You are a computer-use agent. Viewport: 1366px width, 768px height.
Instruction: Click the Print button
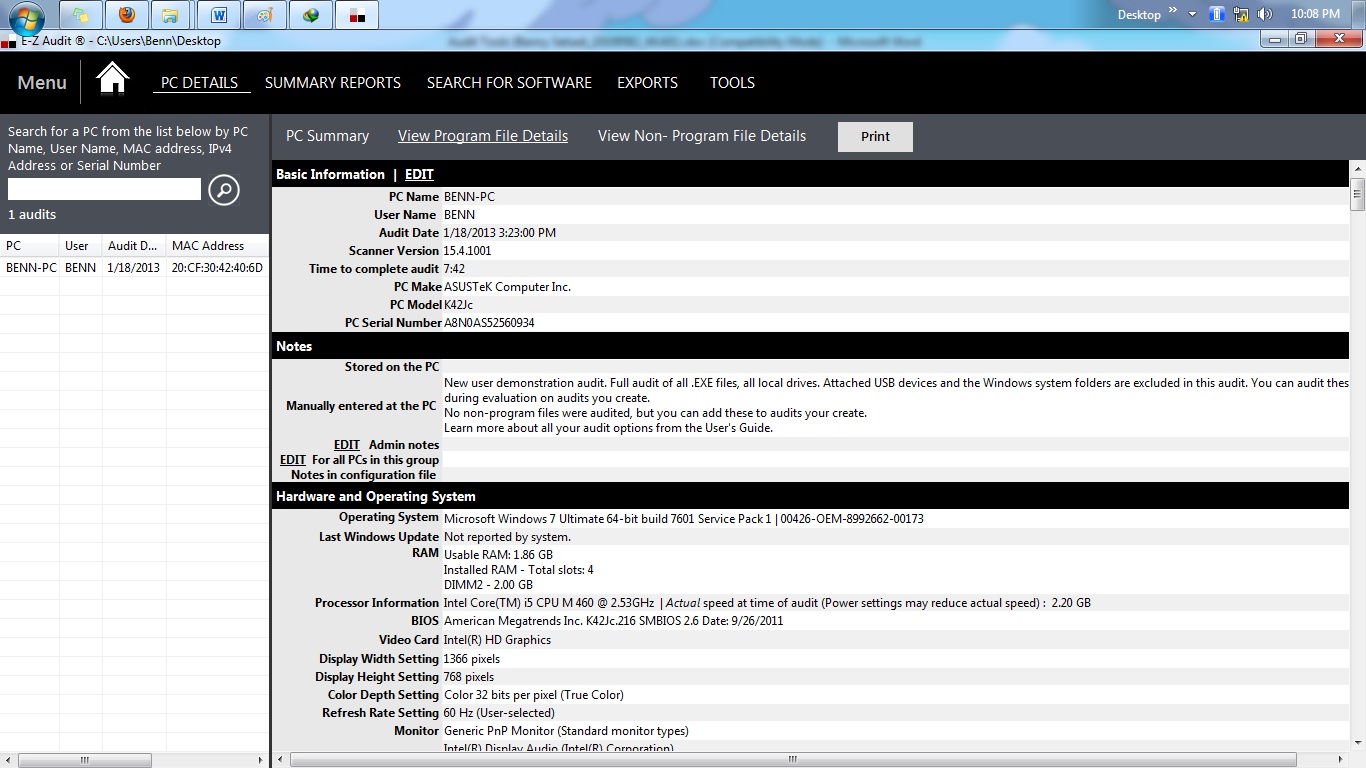(x=874, y=136)
